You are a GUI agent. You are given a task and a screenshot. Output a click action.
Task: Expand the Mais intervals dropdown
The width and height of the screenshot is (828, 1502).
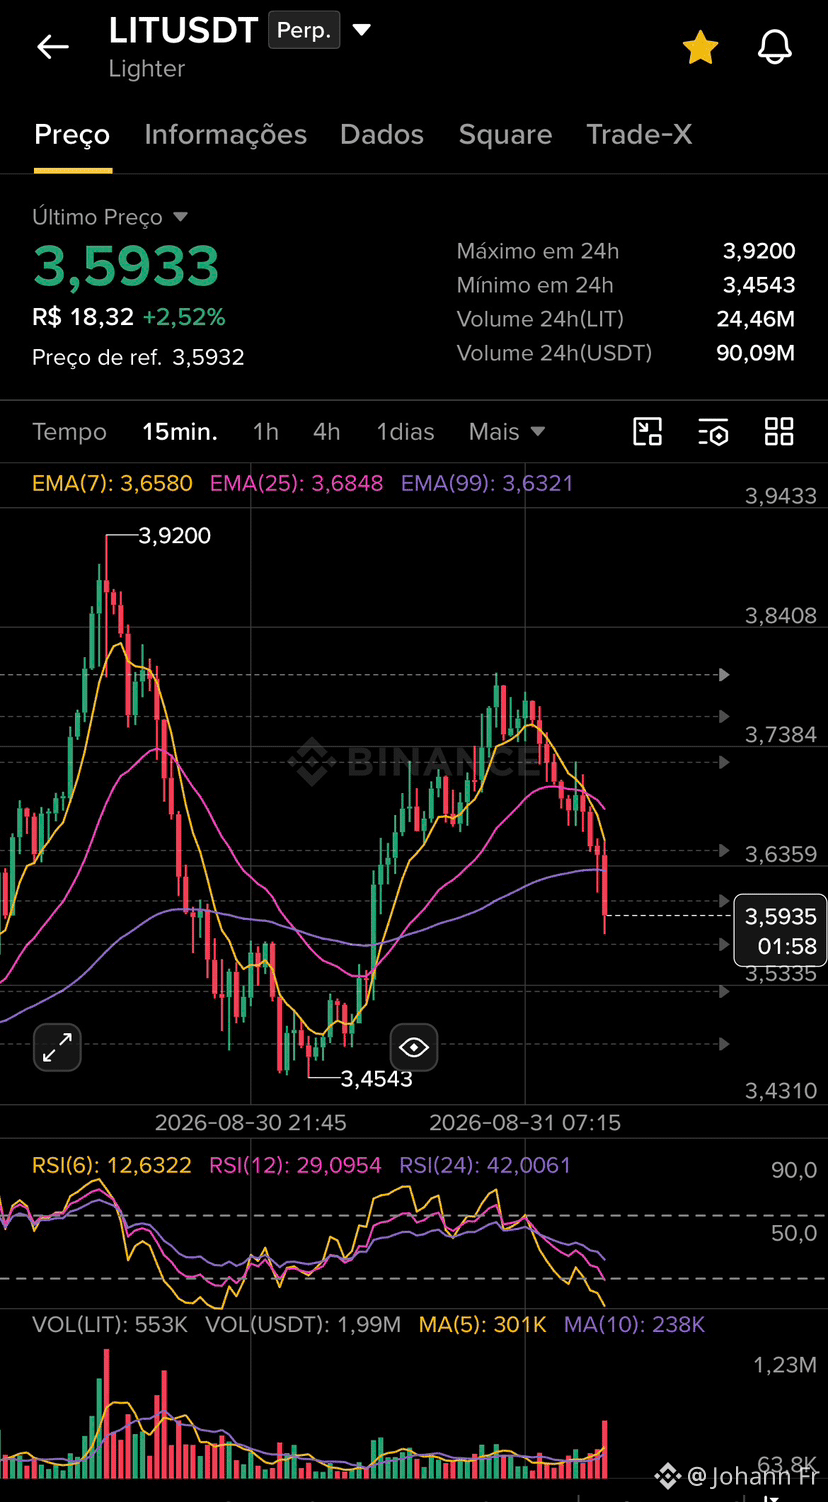point(507,432)
